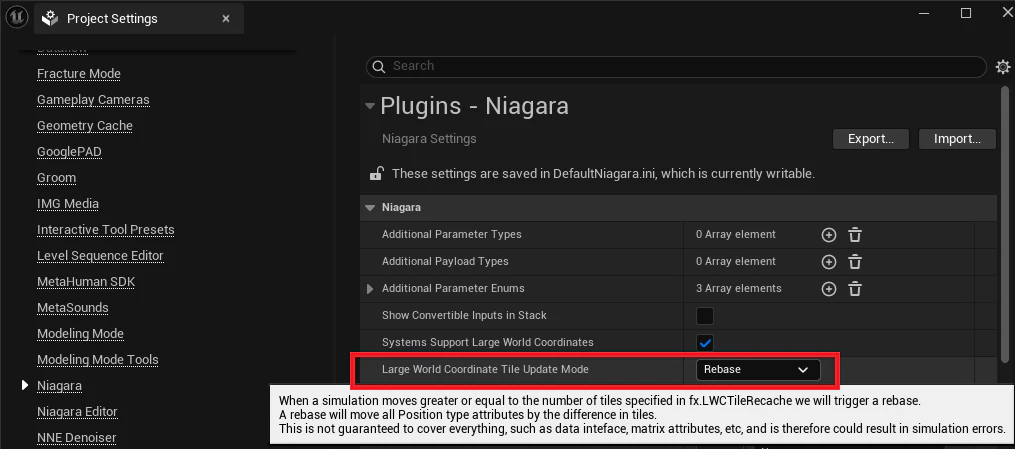Close the Project Settings tab

point(226,19)
